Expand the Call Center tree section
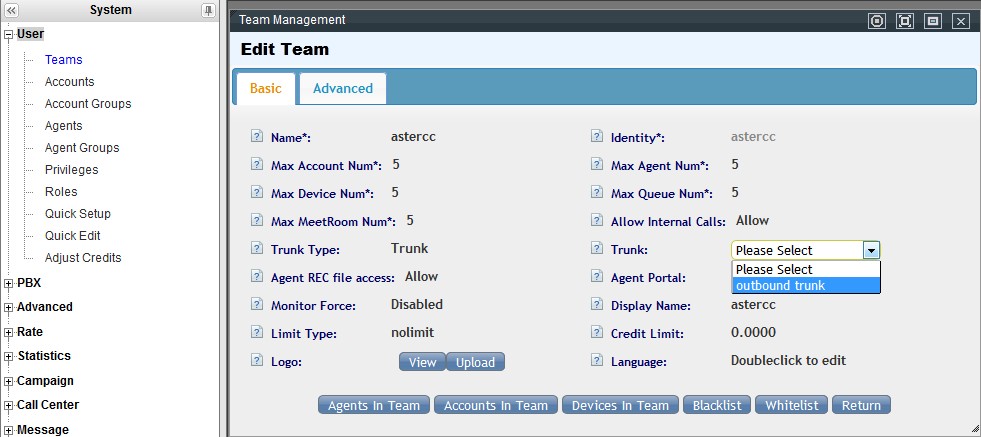Screen dimensions: 981x437 pyautogui.click(x=9, y=405)
